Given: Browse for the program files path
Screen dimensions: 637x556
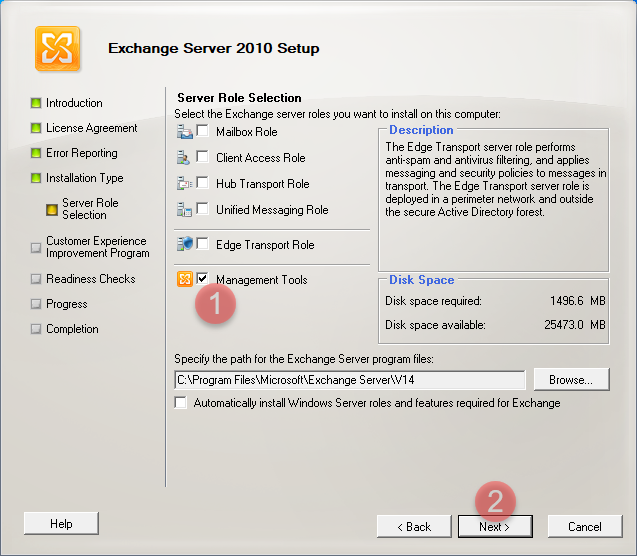Looking at the screenshot, I should coord(571,380).
